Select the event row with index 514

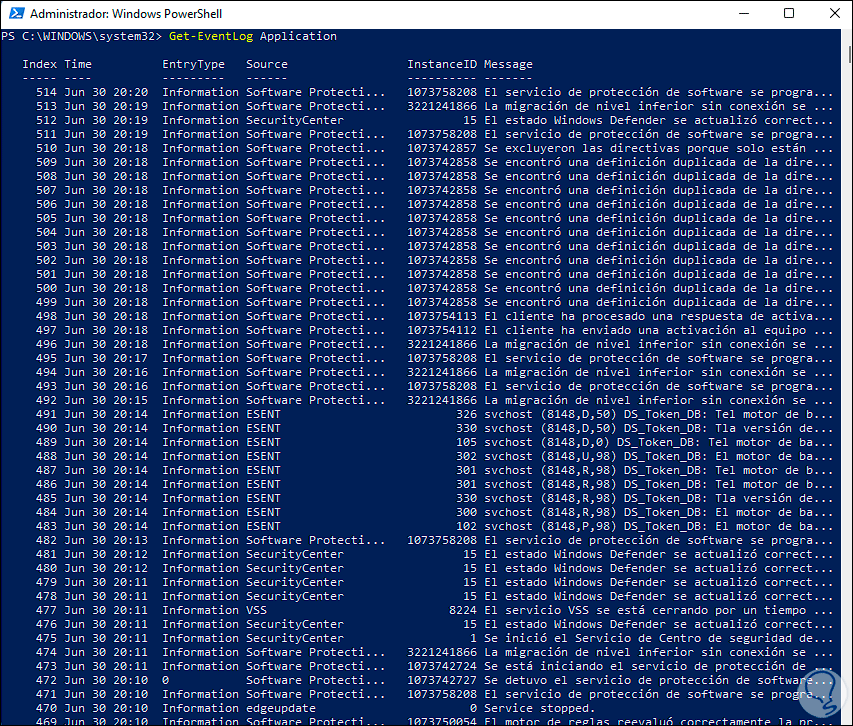(x=434, y=92)
